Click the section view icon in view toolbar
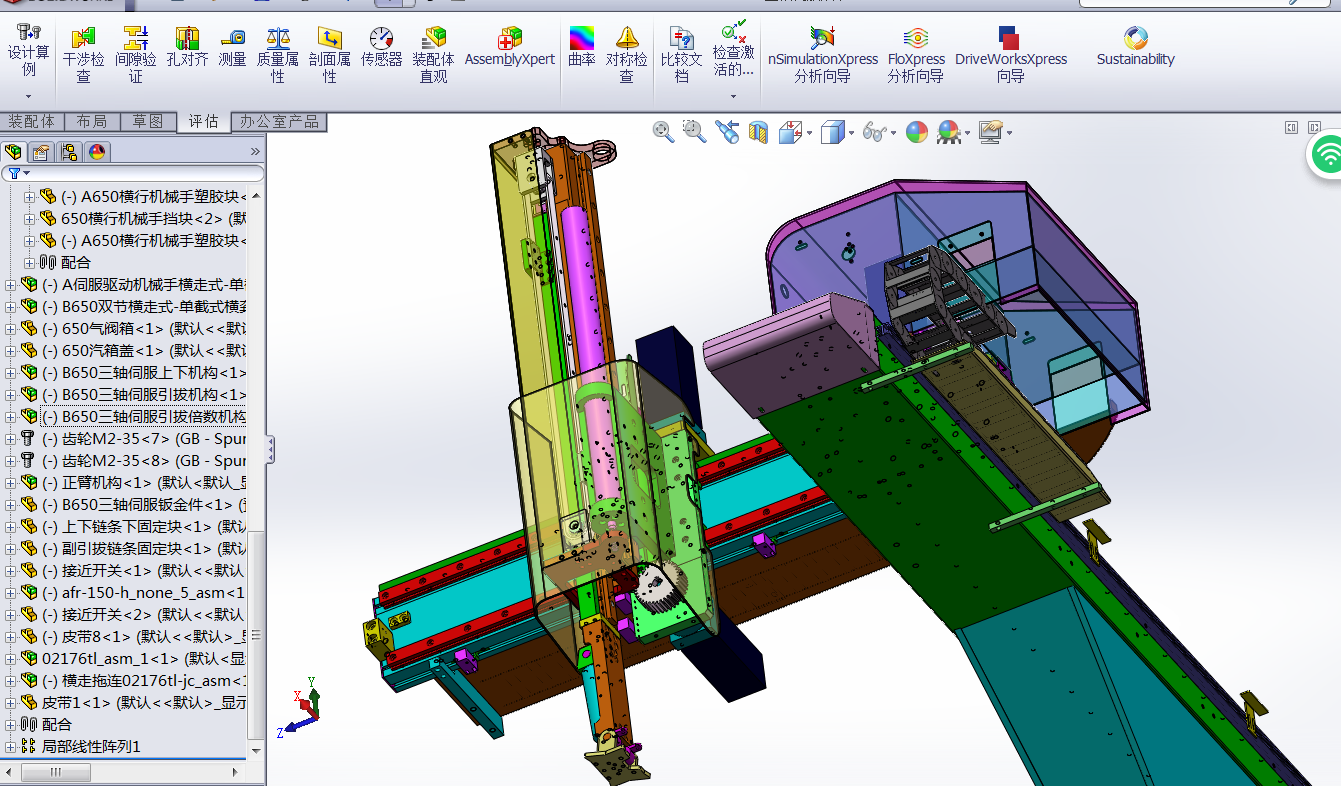This screenshot has height=786, width=1341. pos(759,132)
